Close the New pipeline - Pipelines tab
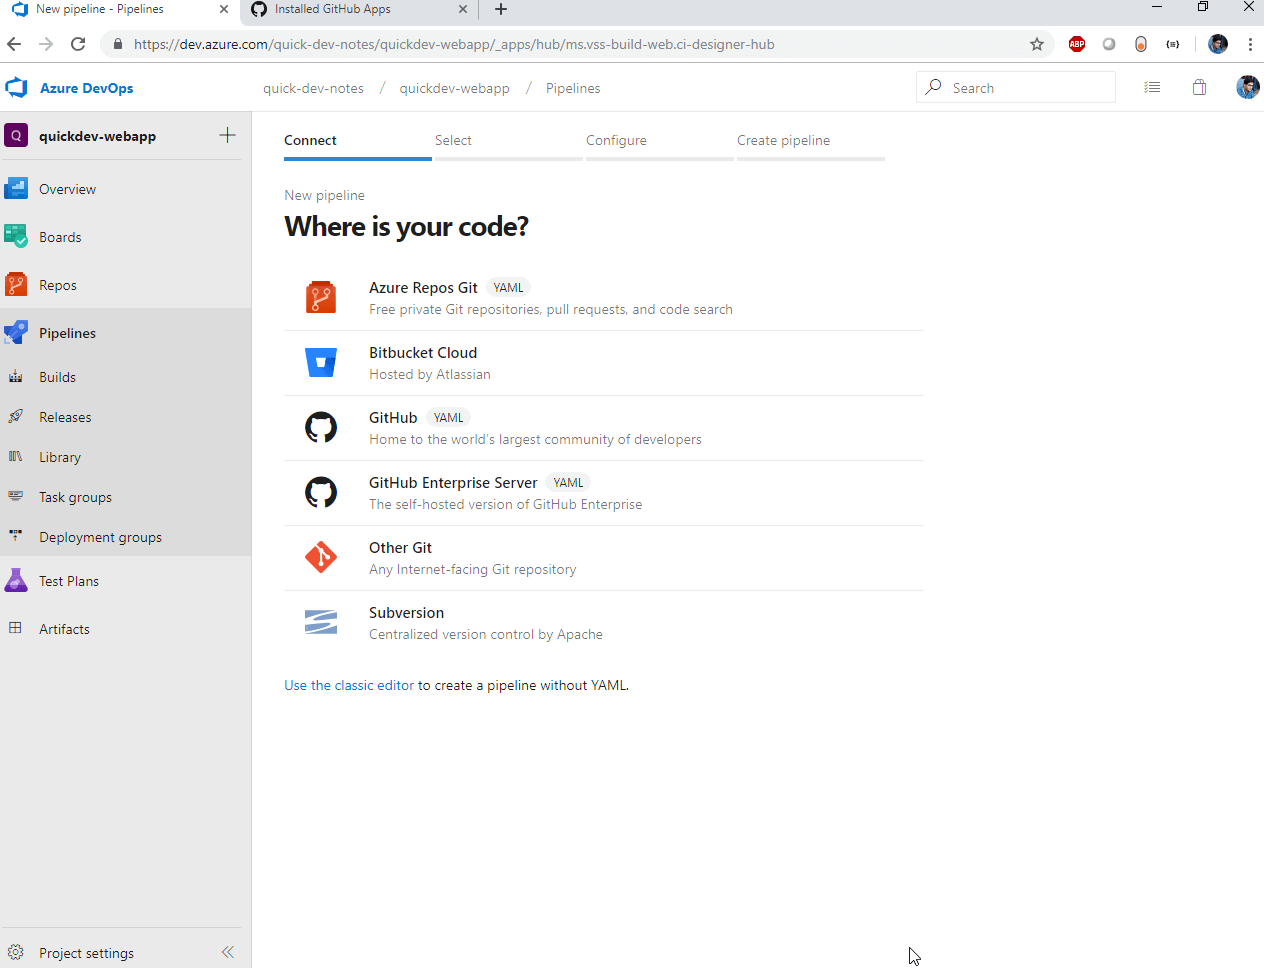The height and width of the screenshot is (968, 1264). [x=224, y=9]
